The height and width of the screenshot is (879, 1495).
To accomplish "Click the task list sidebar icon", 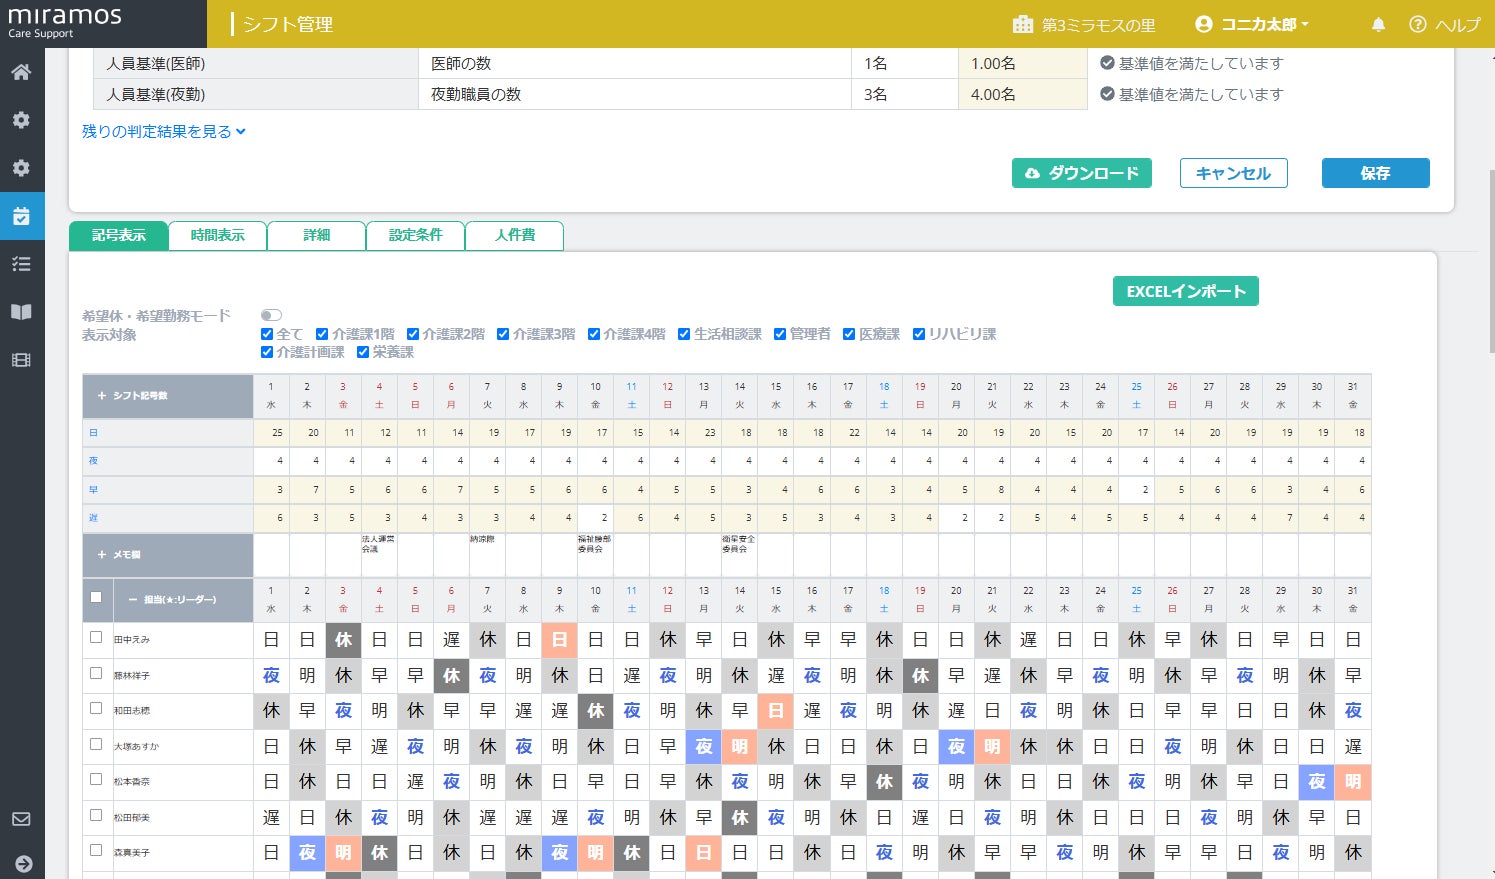I will 21,264.
